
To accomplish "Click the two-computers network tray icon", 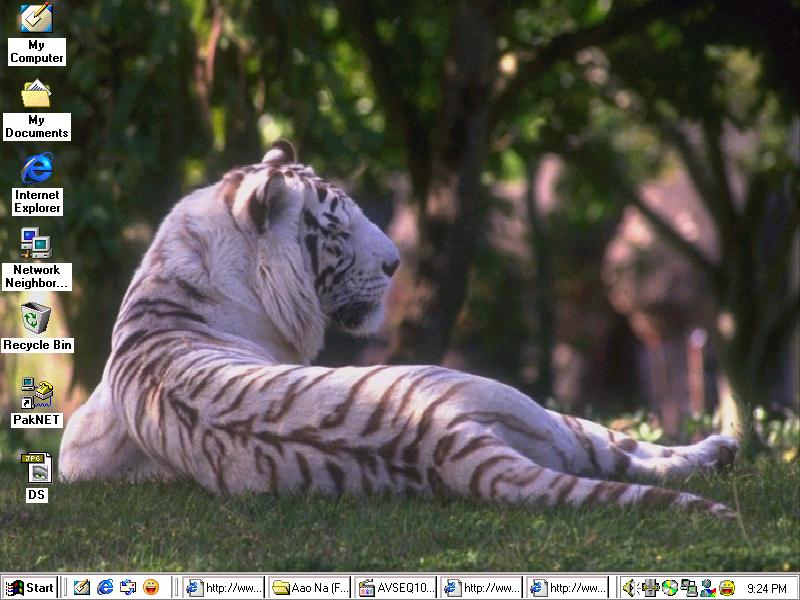I will [x=689, y=587].
